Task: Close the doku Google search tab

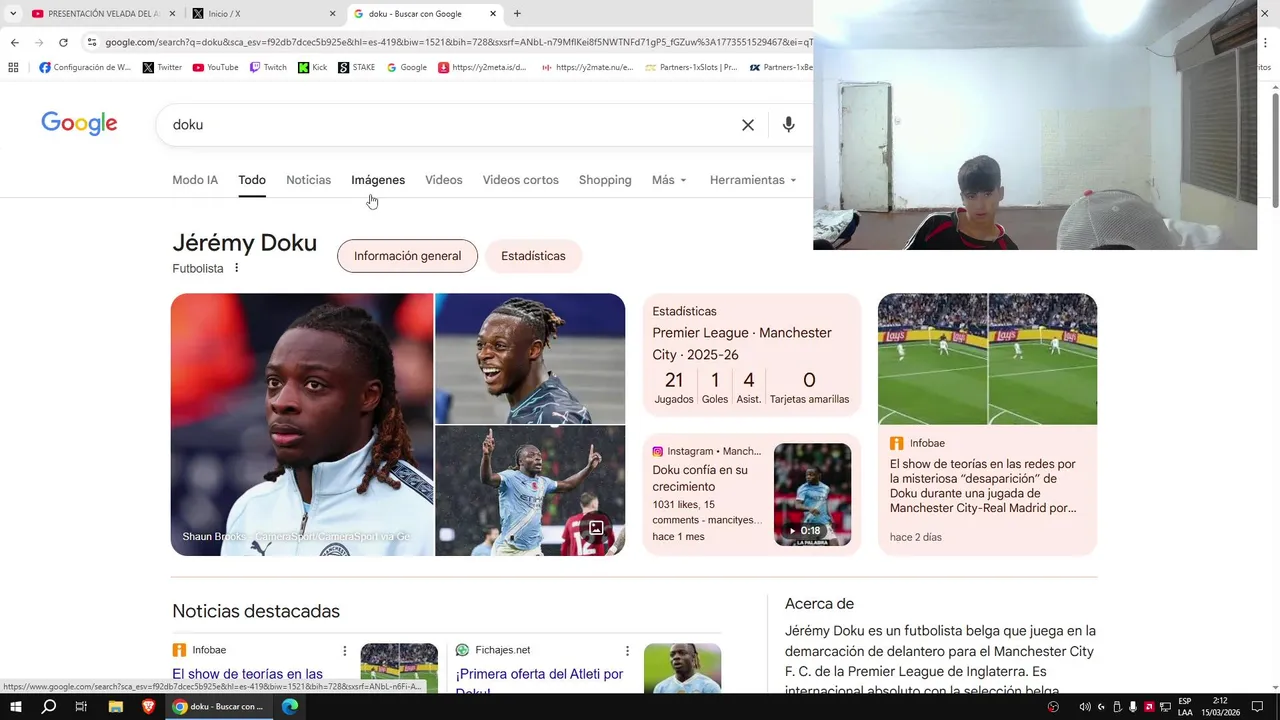Action: pyautogui.click(x=493, y=14)
